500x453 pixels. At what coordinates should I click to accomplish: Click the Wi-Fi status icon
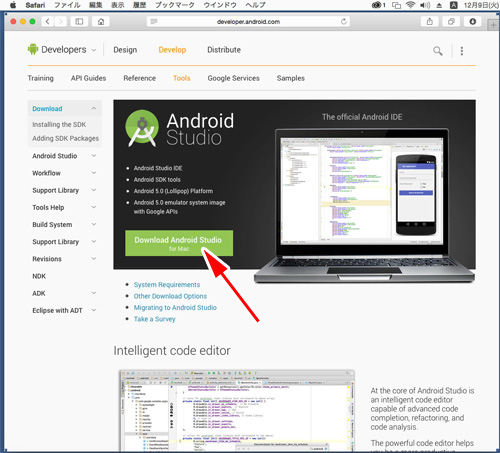410,5
